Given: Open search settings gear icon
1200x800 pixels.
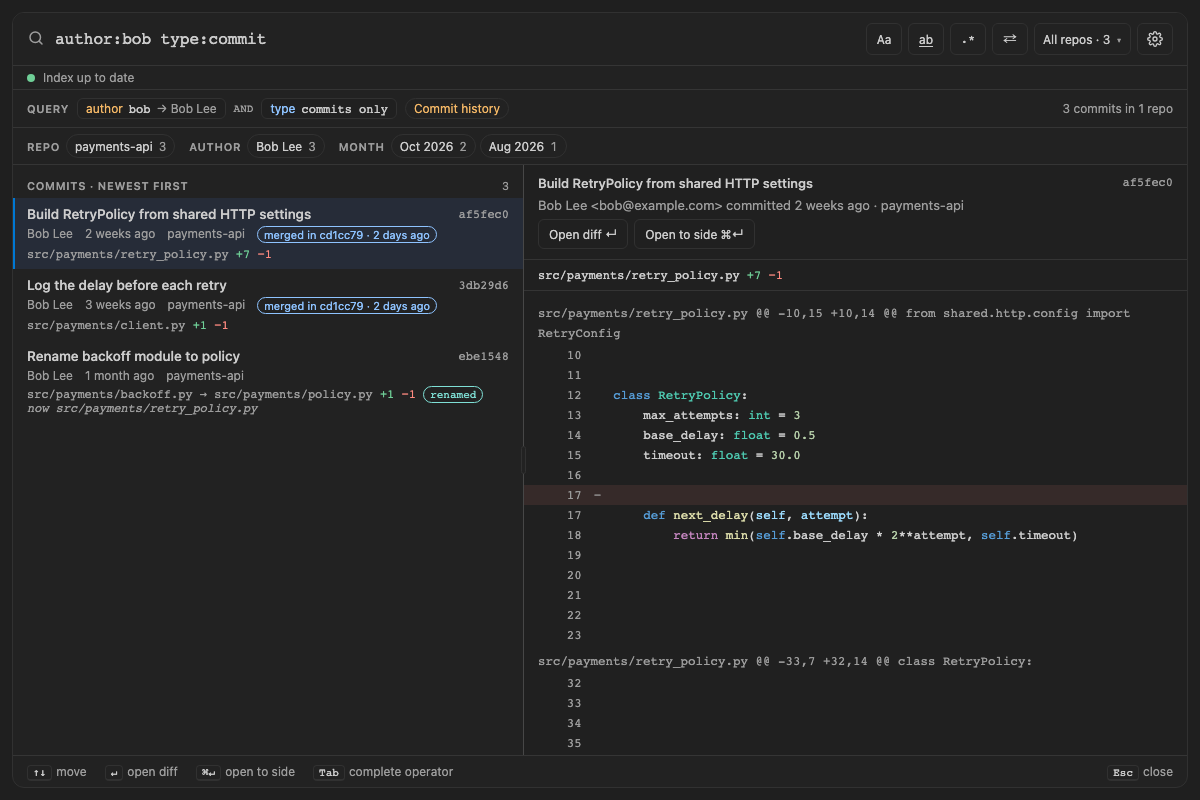Looking at the screenshot, I should coord(1155,39).
